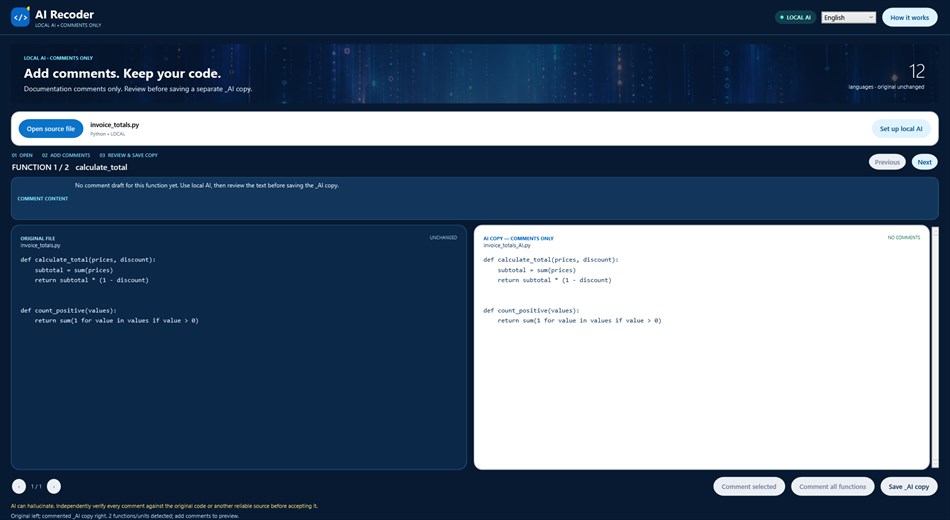The image size is (950, 520).
Task: Click the Previous function button
Action: pyautogui.click(x=887, y=162)
